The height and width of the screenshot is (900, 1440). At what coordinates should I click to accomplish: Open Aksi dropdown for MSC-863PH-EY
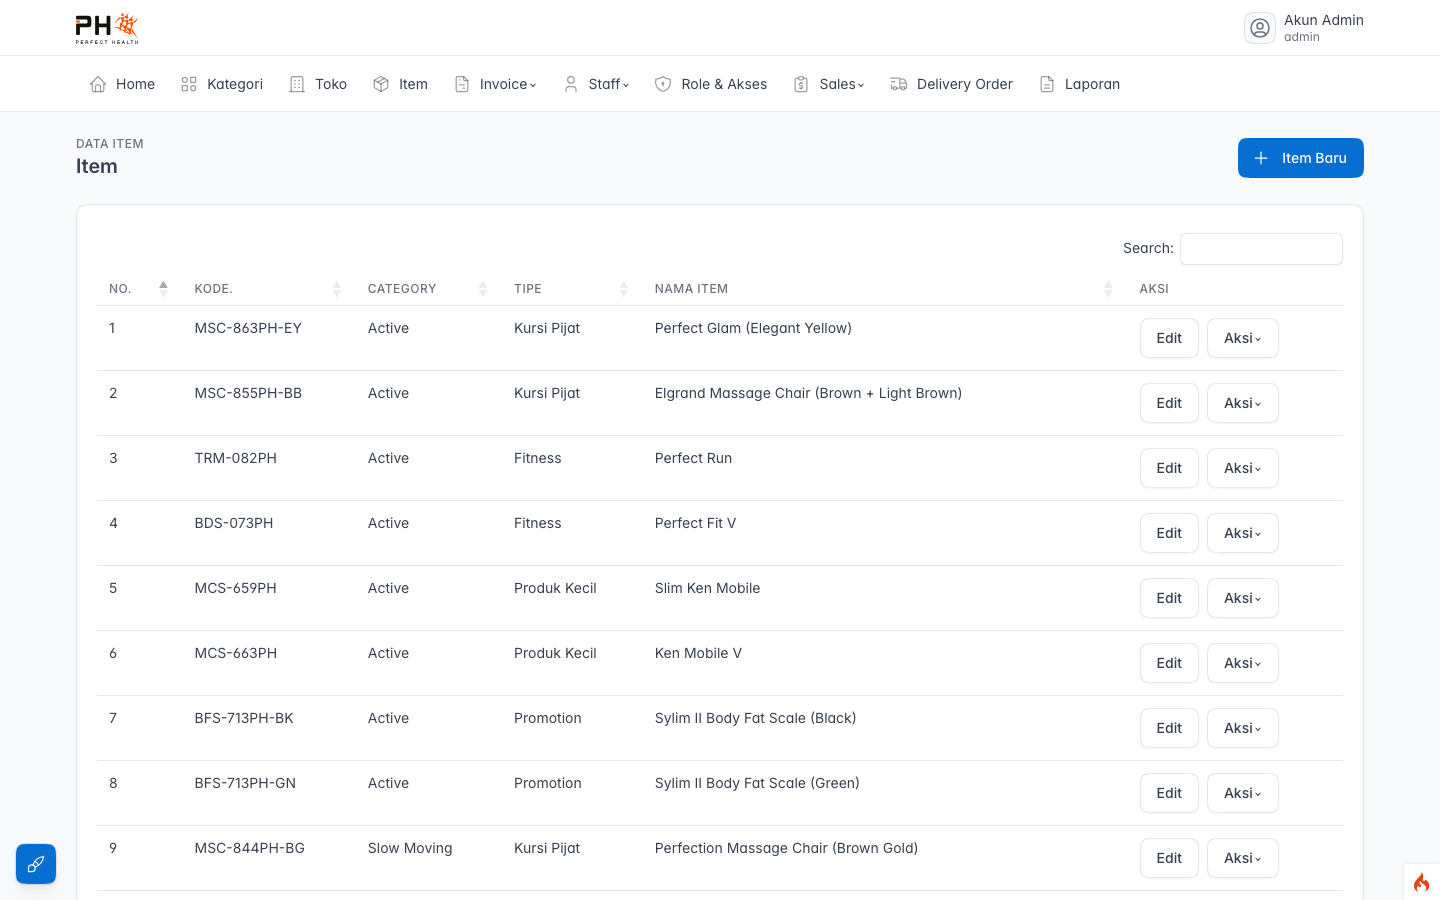tap(1243, 338)
